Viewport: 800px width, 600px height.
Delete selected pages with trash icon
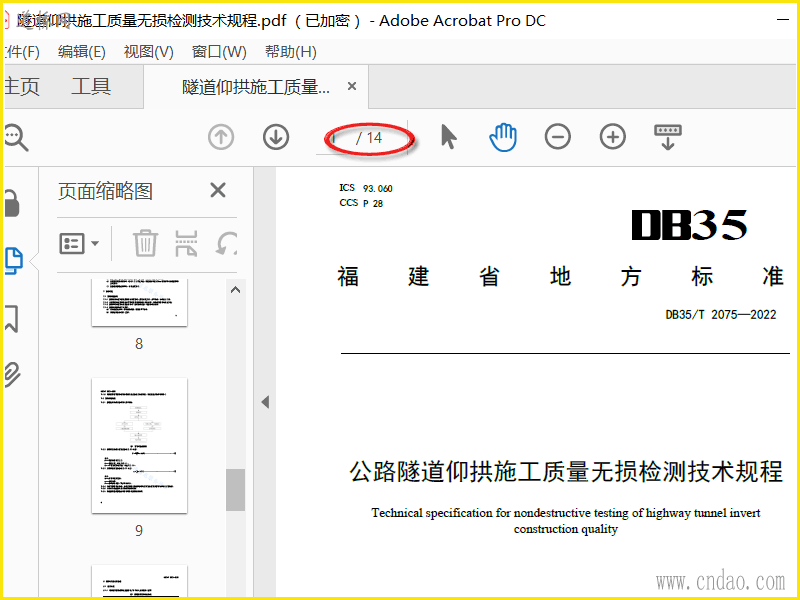[x=145, y=243]
